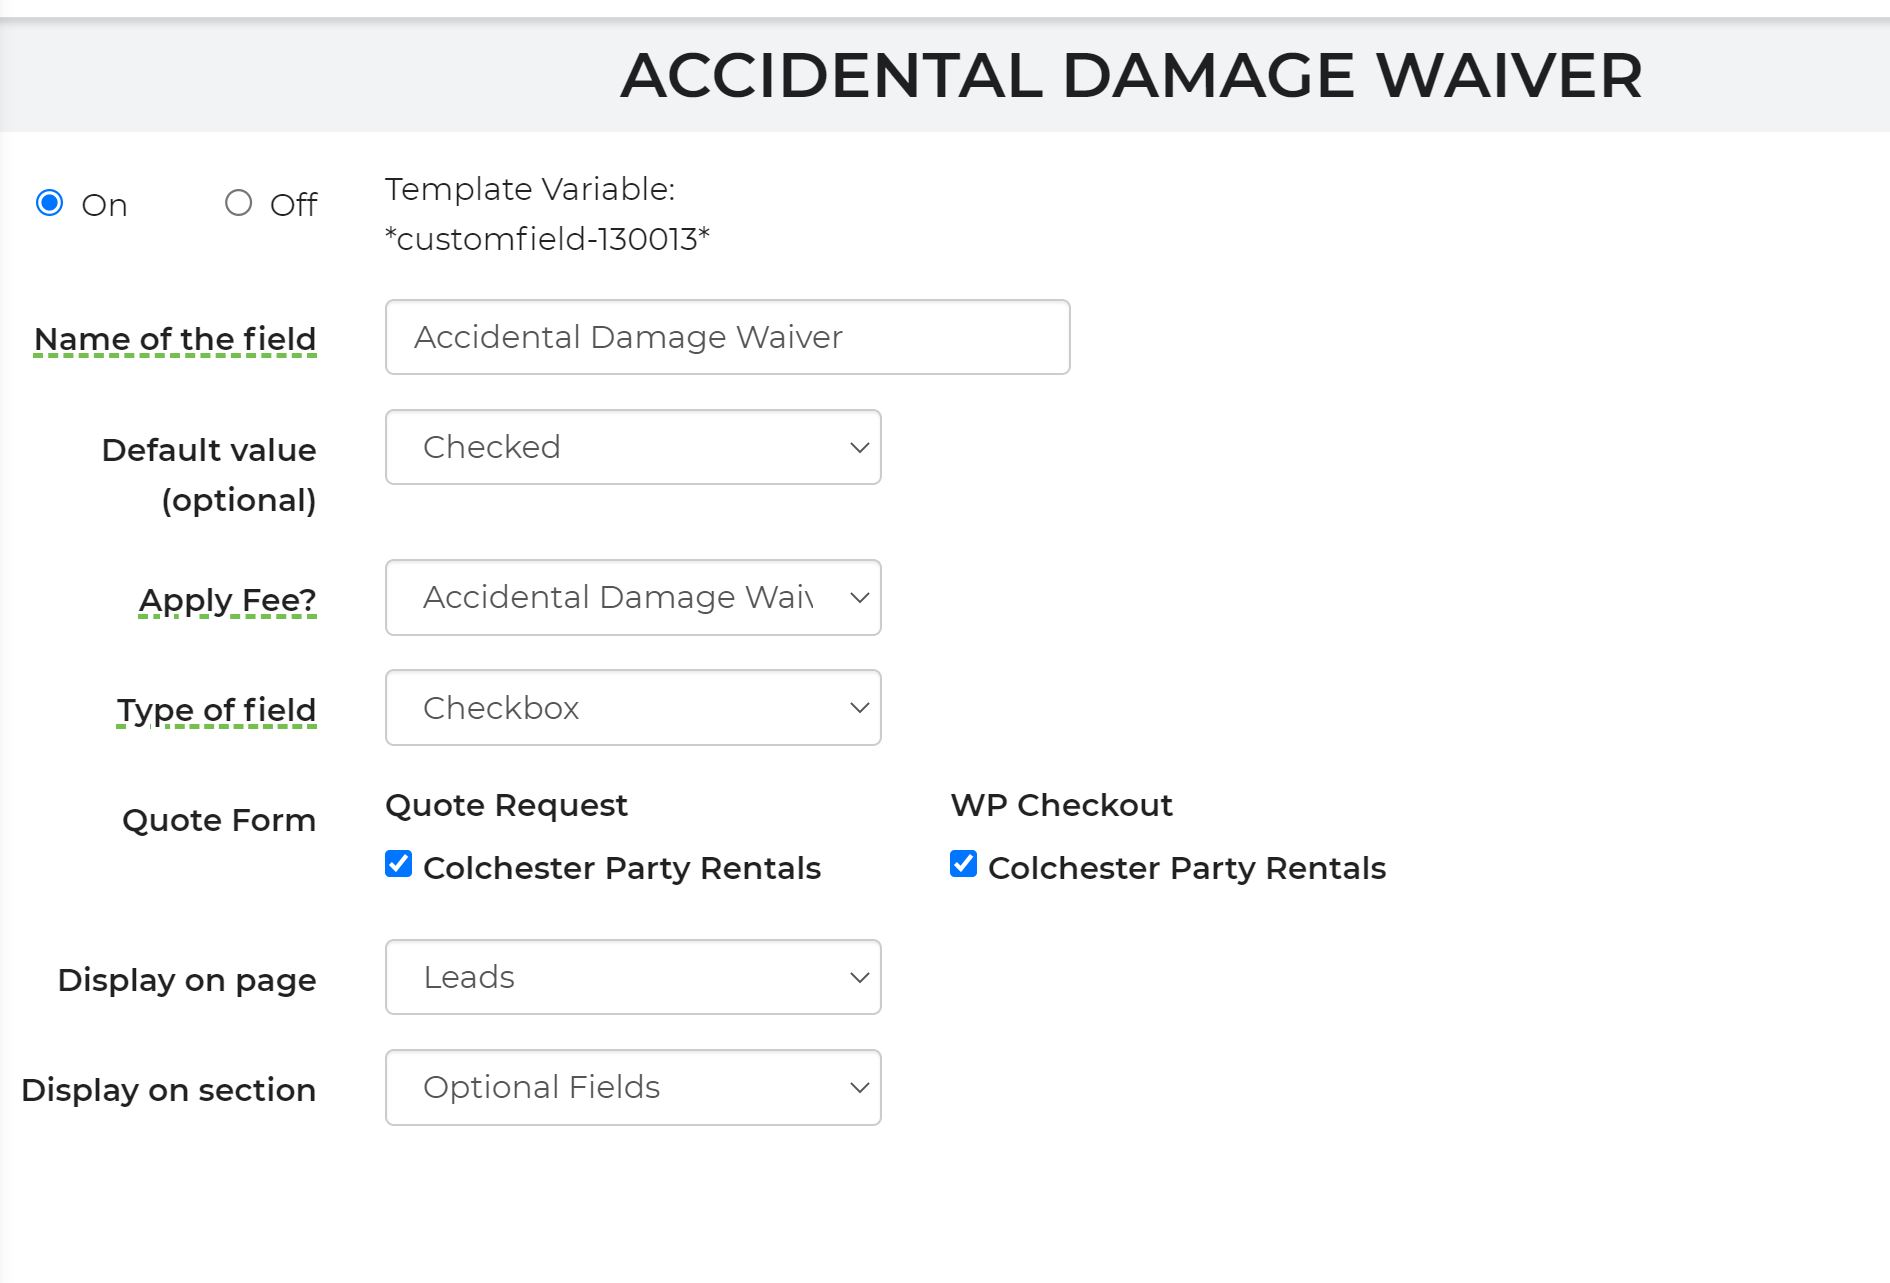The height and width of the screenshot is (1283, 1890).
Task: Open the Display on section dropdown
Action: click(x=633, y=1087)
